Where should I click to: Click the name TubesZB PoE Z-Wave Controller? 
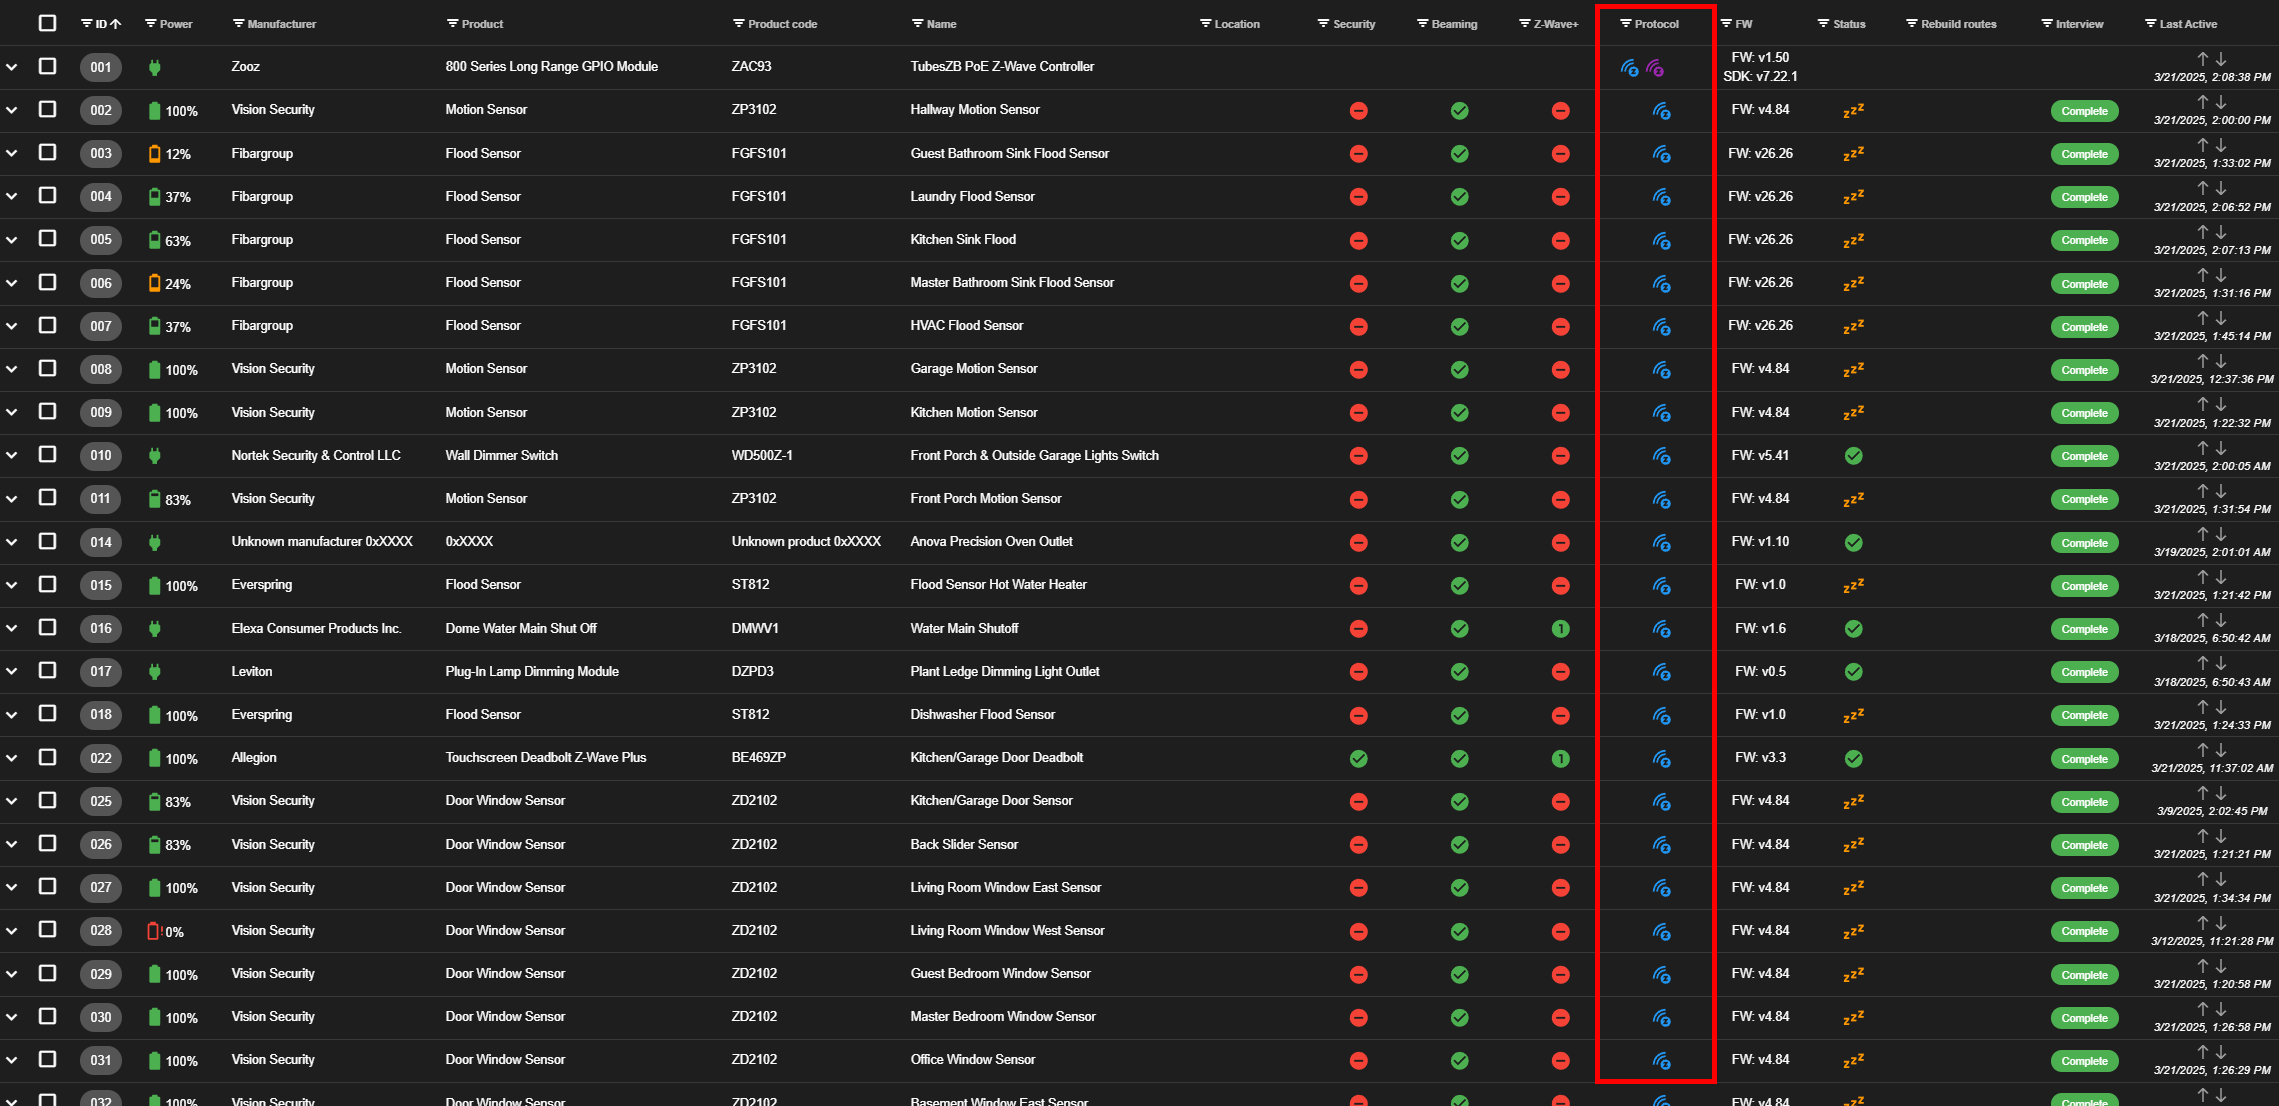(x=1002, y=67)
